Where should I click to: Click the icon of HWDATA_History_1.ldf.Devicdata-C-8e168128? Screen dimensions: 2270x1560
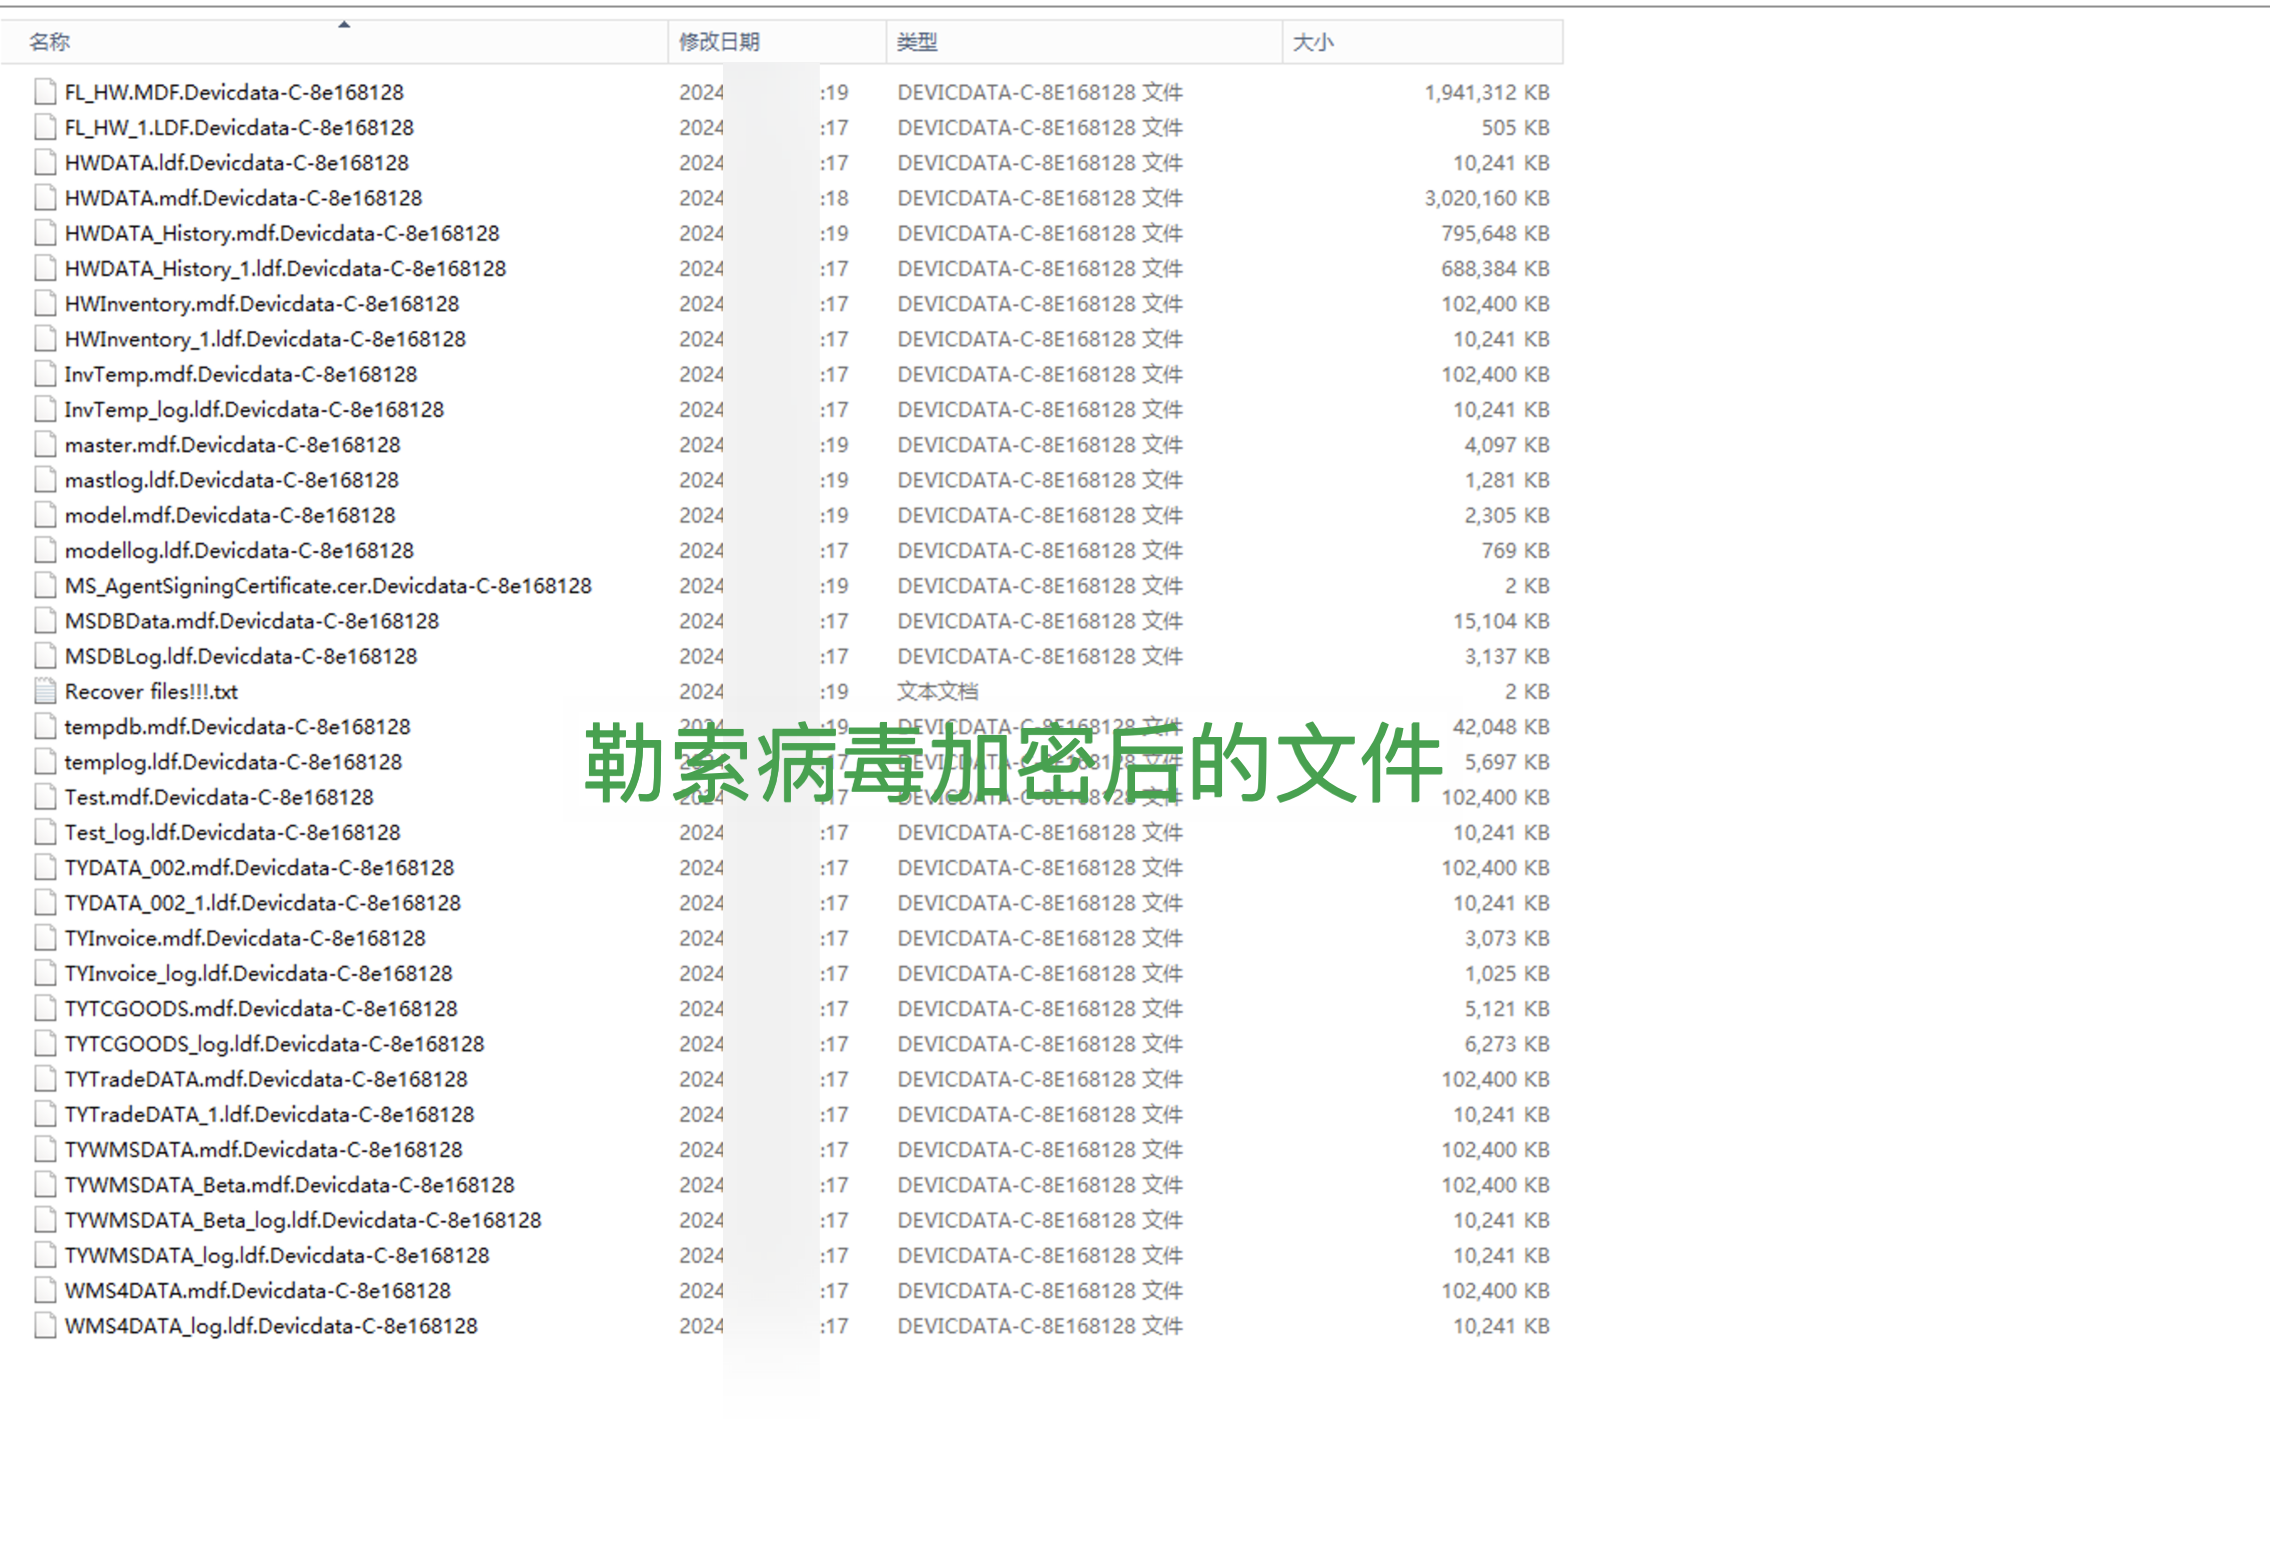tap(45, 268)
